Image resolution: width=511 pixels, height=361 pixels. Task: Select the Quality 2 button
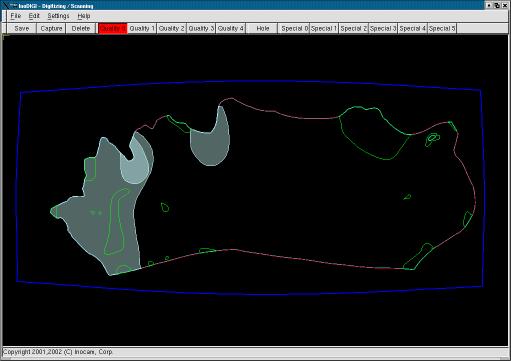172,28
